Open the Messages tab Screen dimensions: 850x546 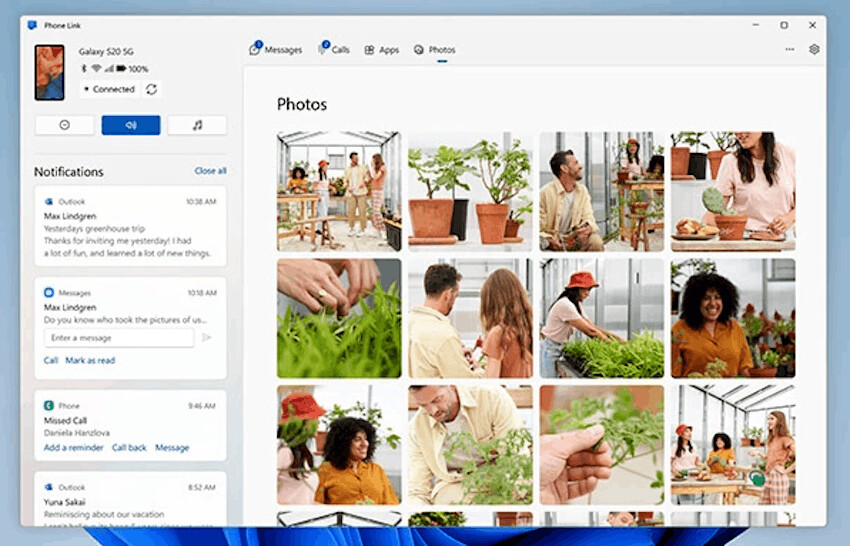click(275, 49)
